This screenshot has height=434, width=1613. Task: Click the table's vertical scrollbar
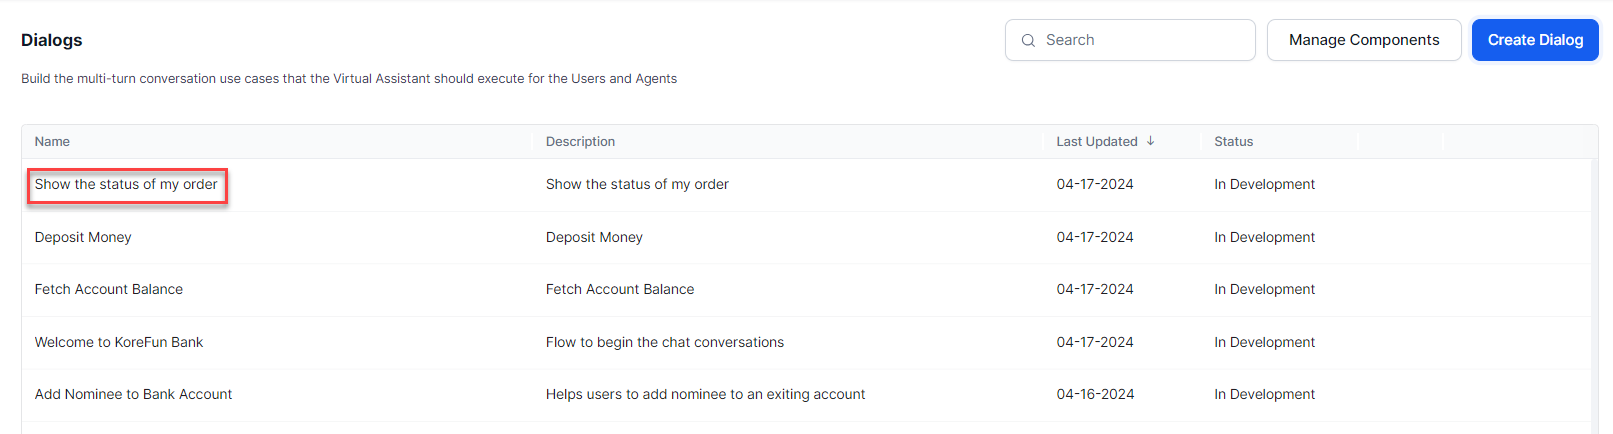pos(1594,290)
